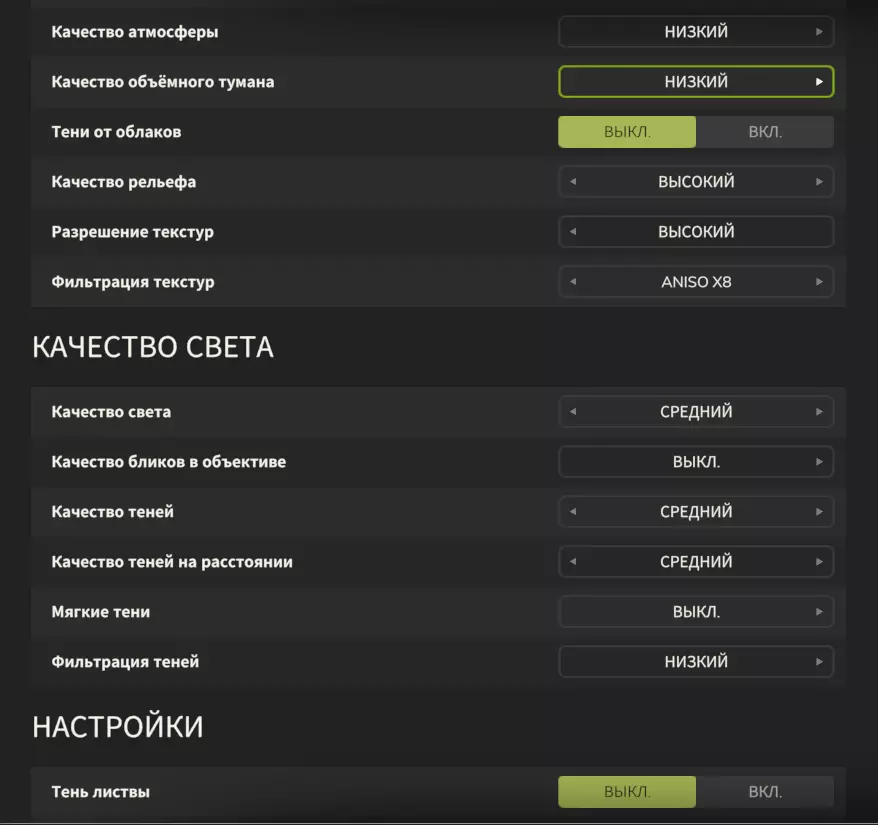Click right arrow for Качество рельефа
Image resolution: width=878 pixels, height=825 pixels.
[x=819, y=182]
